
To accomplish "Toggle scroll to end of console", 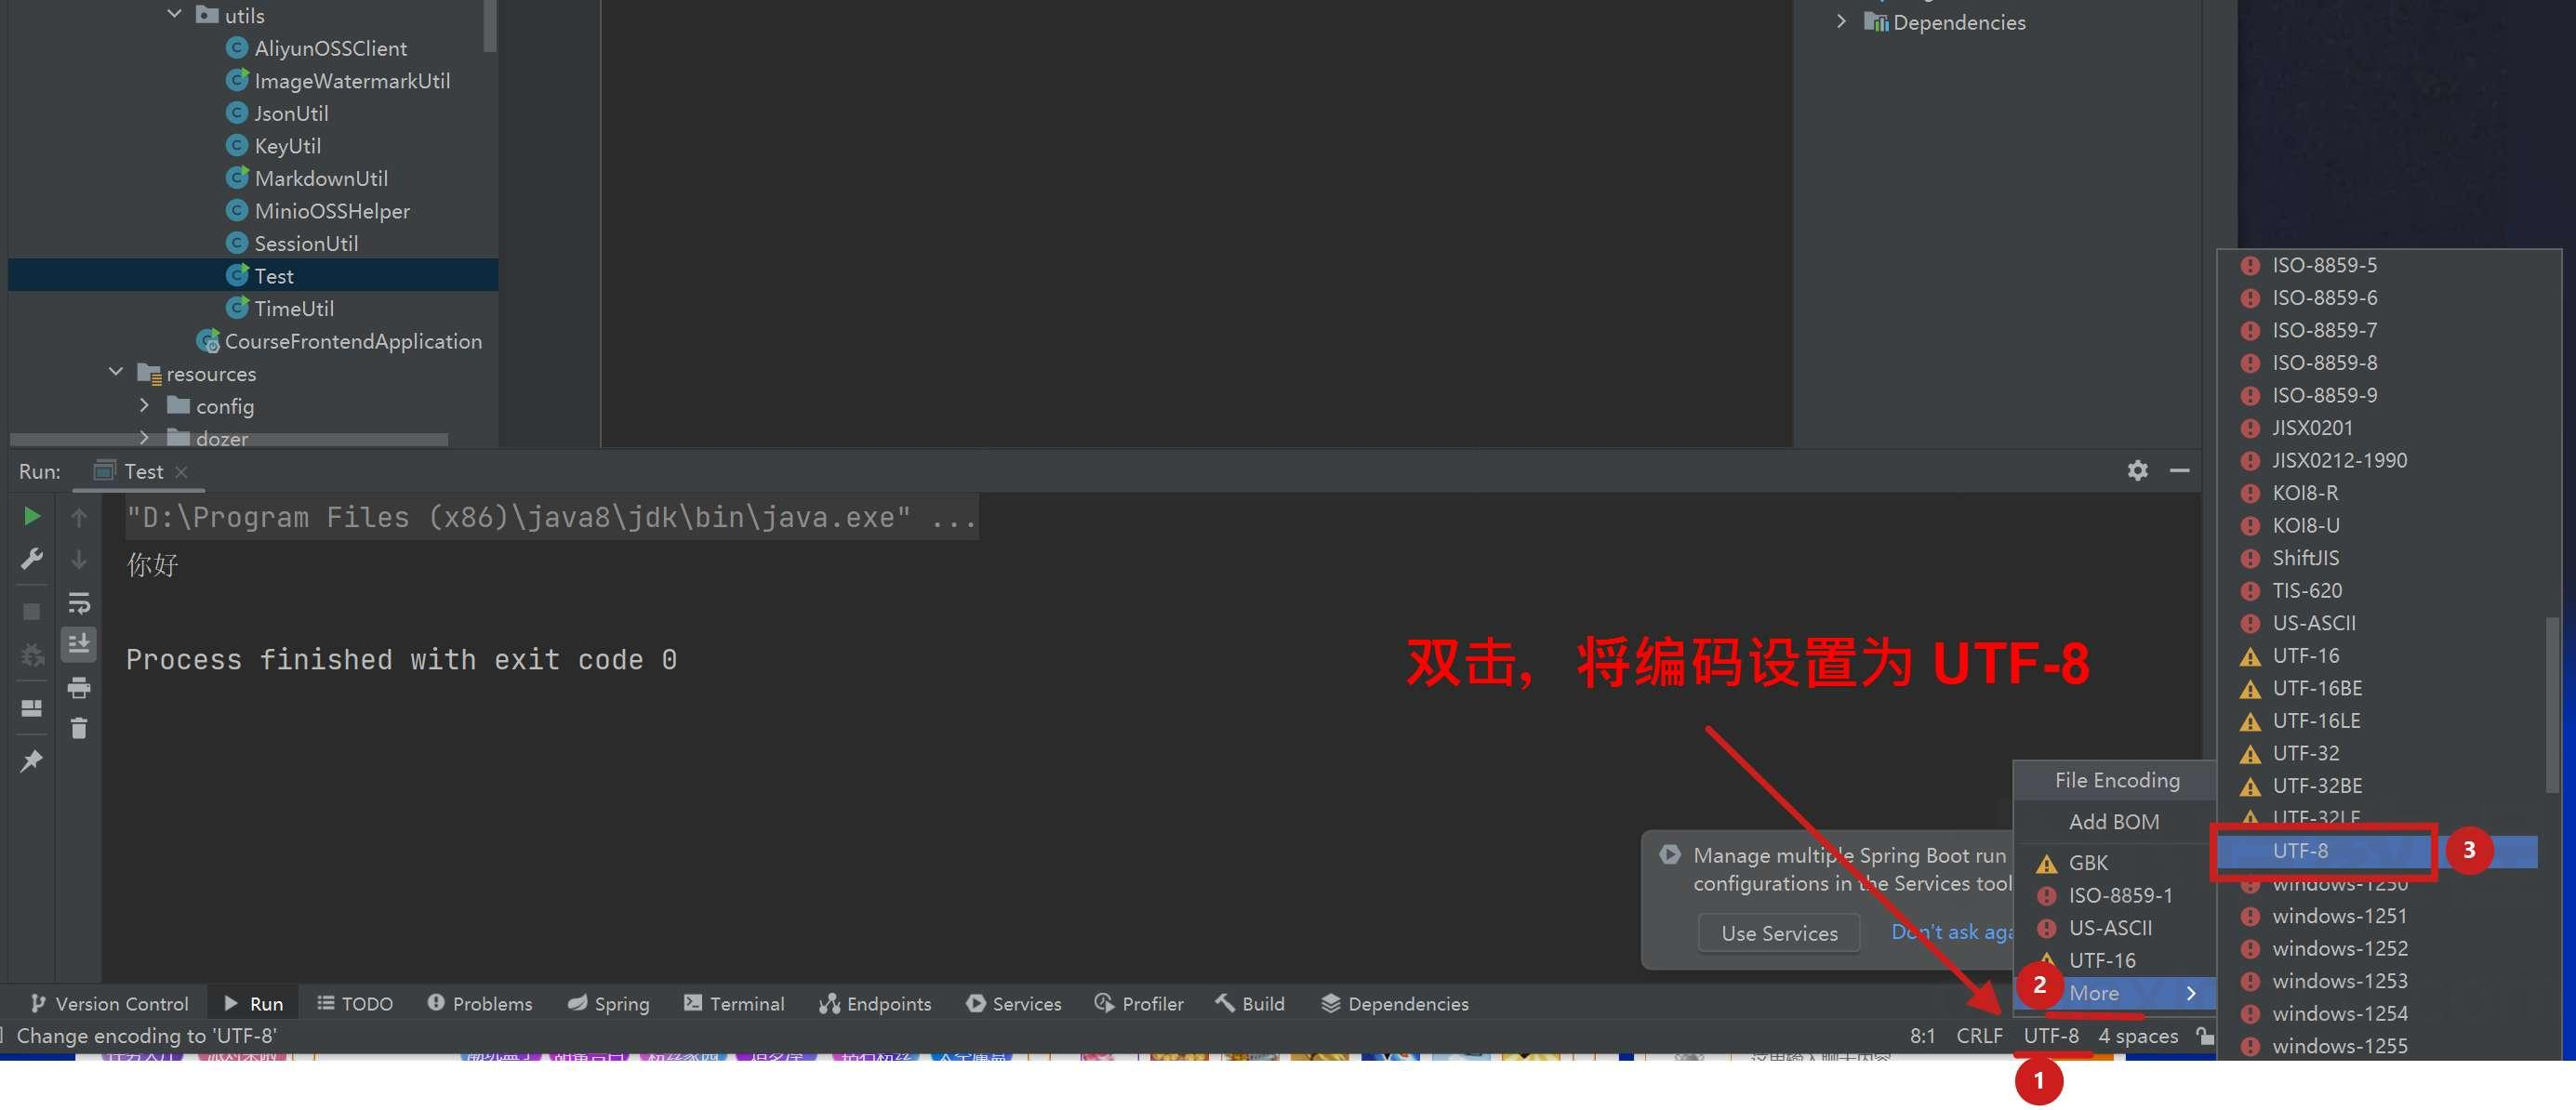I will coord(79,644).
